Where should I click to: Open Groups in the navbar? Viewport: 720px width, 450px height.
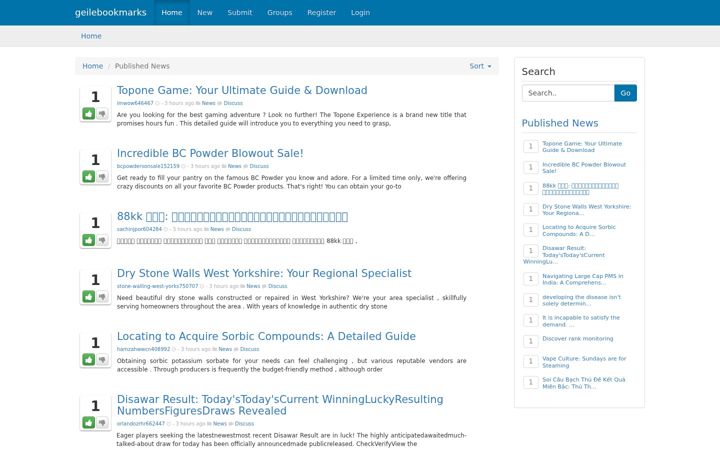coord(280,12)
